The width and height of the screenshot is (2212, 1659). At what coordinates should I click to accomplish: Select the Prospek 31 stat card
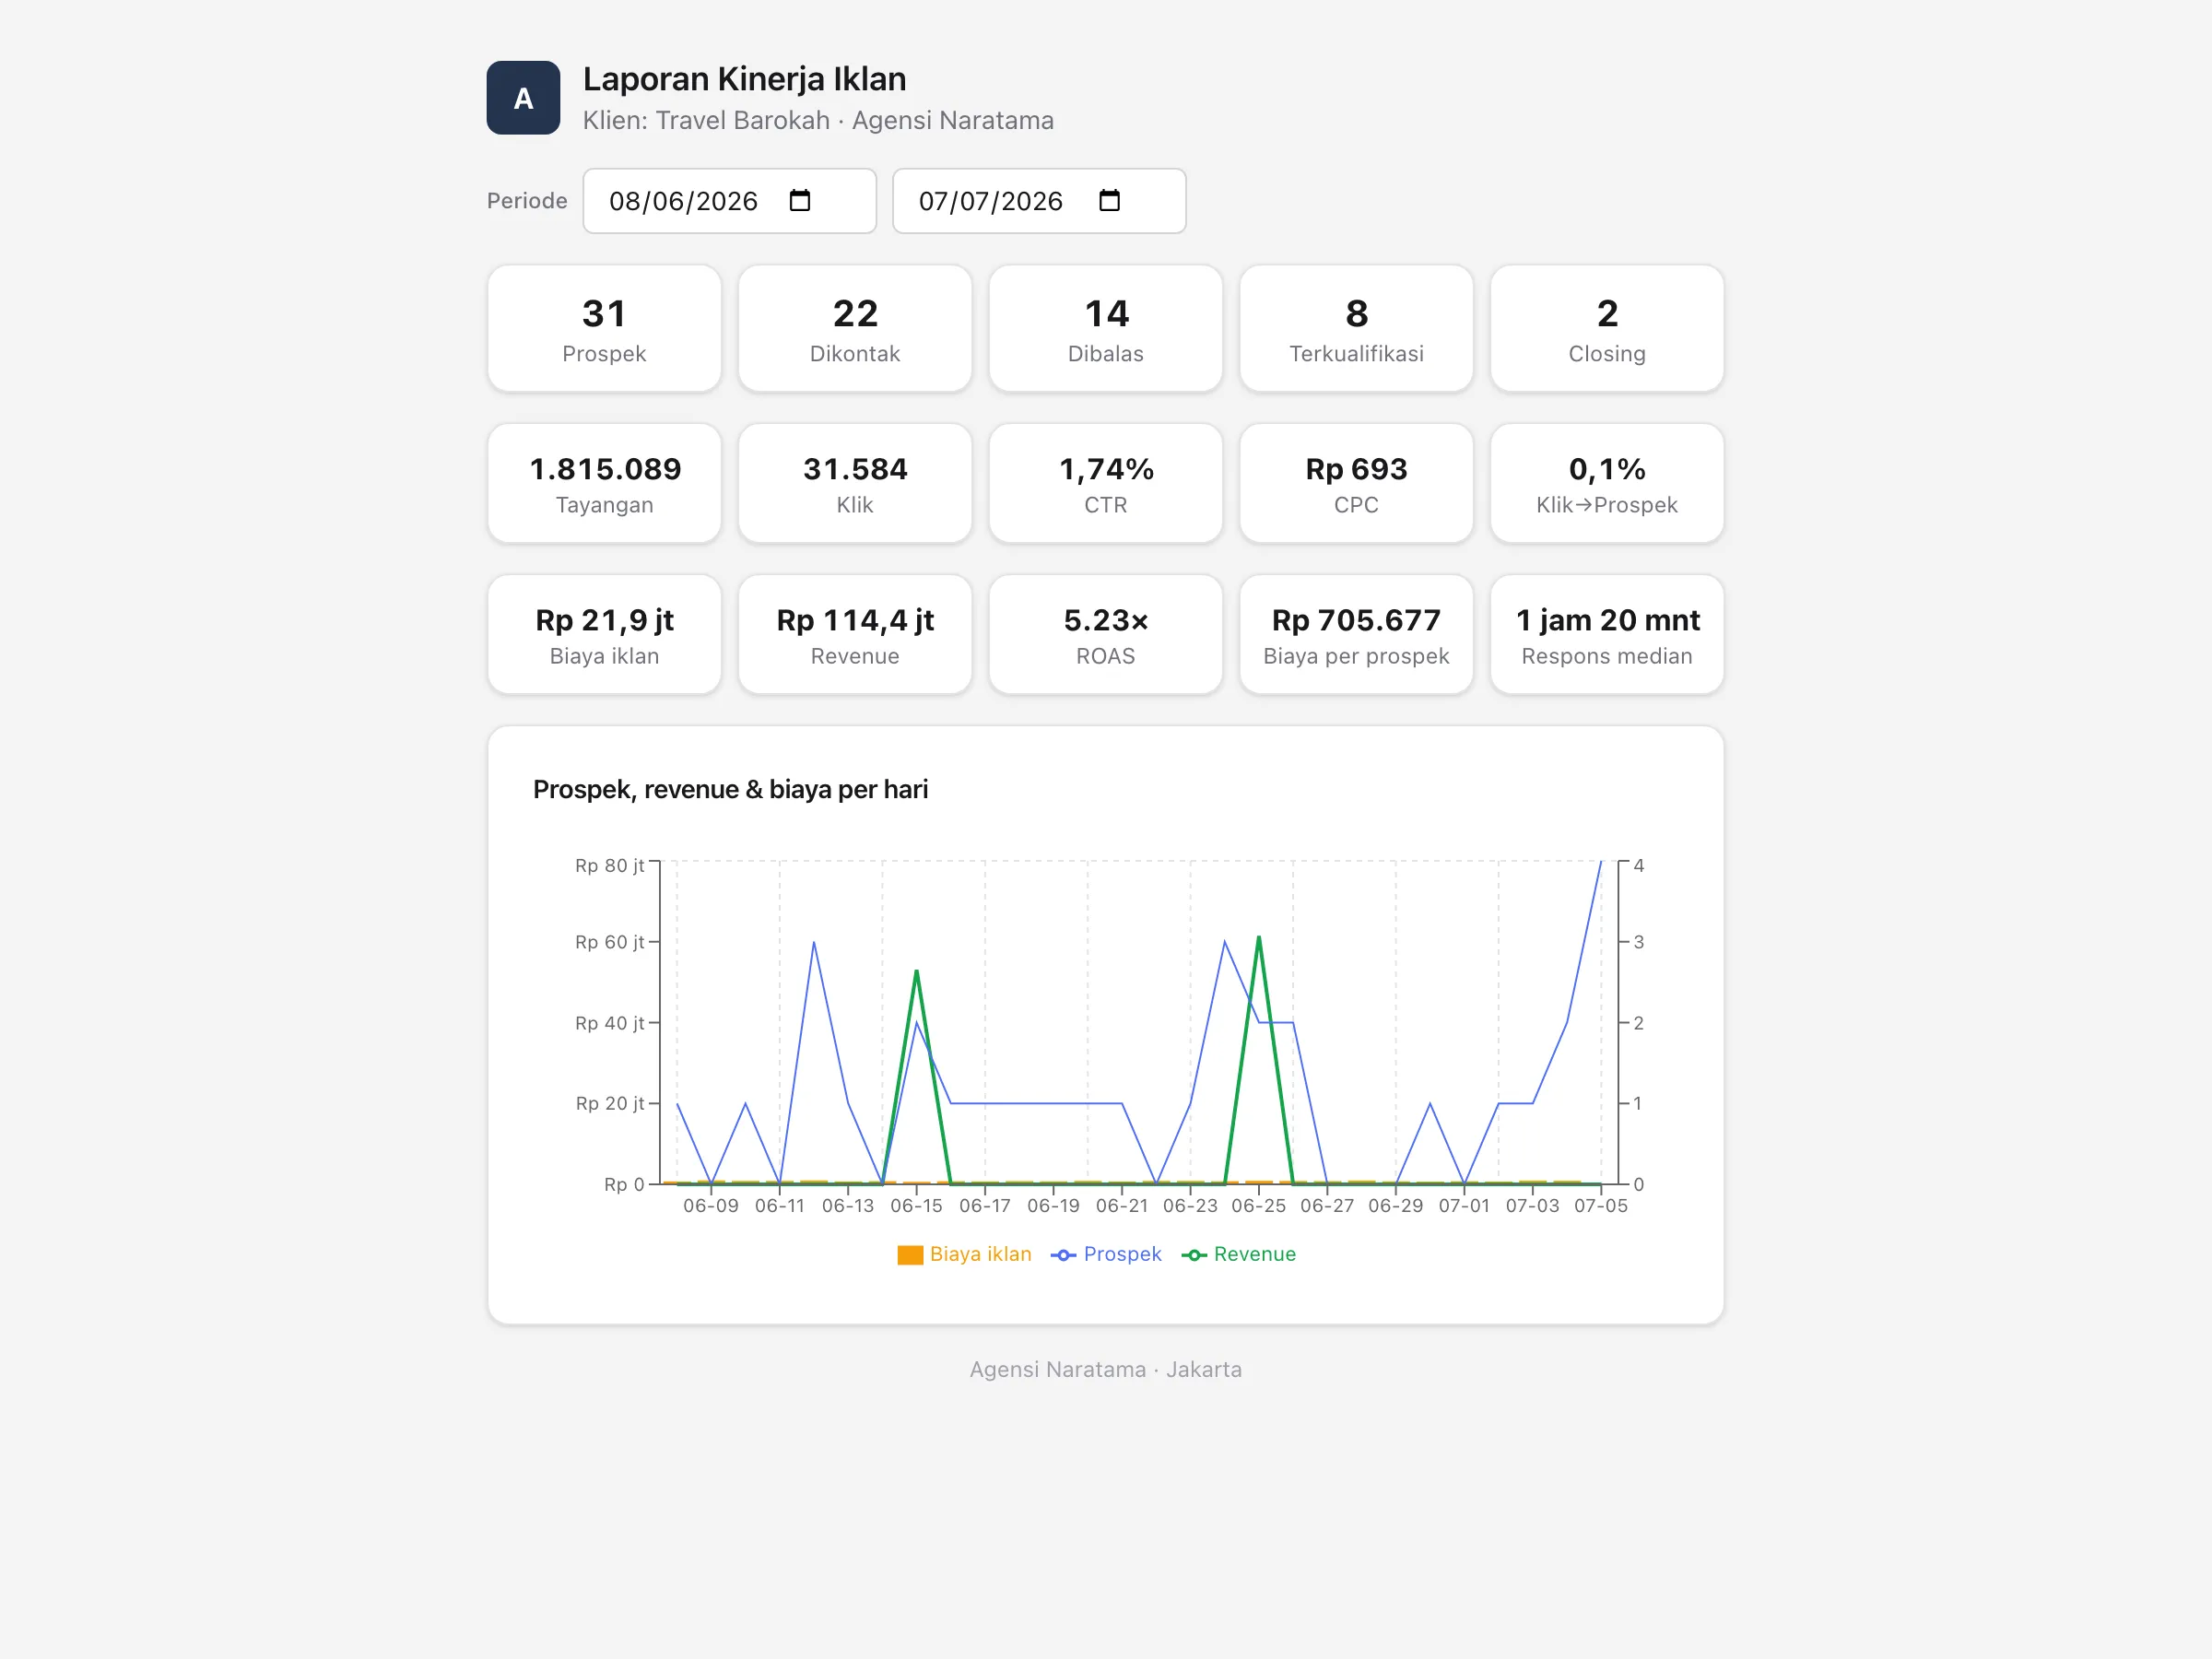604,328
